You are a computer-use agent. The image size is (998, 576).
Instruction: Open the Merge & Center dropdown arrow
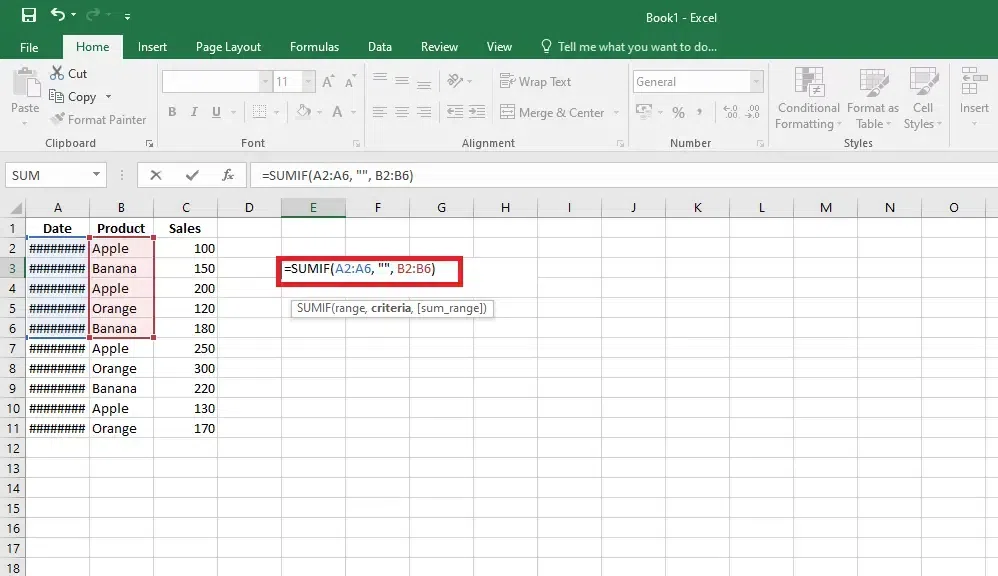pyautogui.click(x=616, y=113)
